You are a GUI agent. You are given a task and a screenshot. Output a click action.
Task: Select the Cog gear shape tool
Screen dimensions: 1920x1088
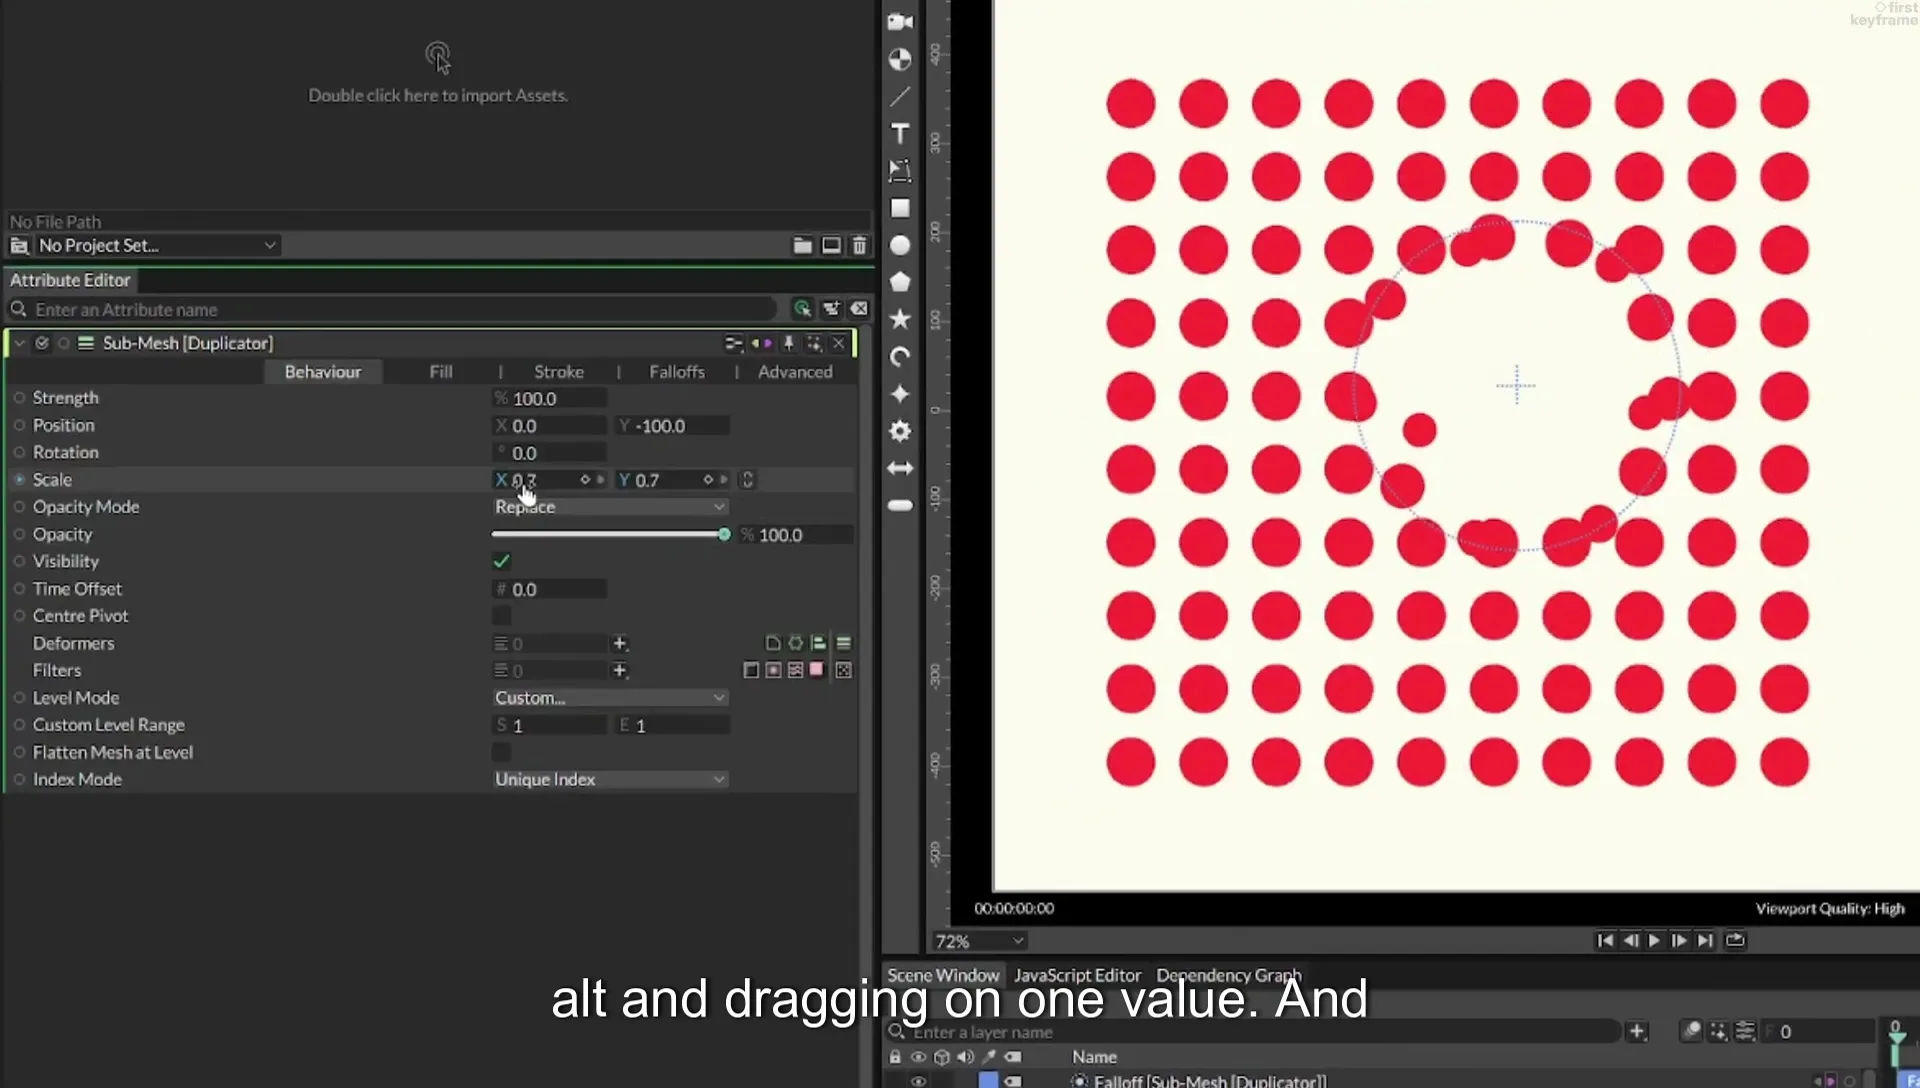coord(900,431)
